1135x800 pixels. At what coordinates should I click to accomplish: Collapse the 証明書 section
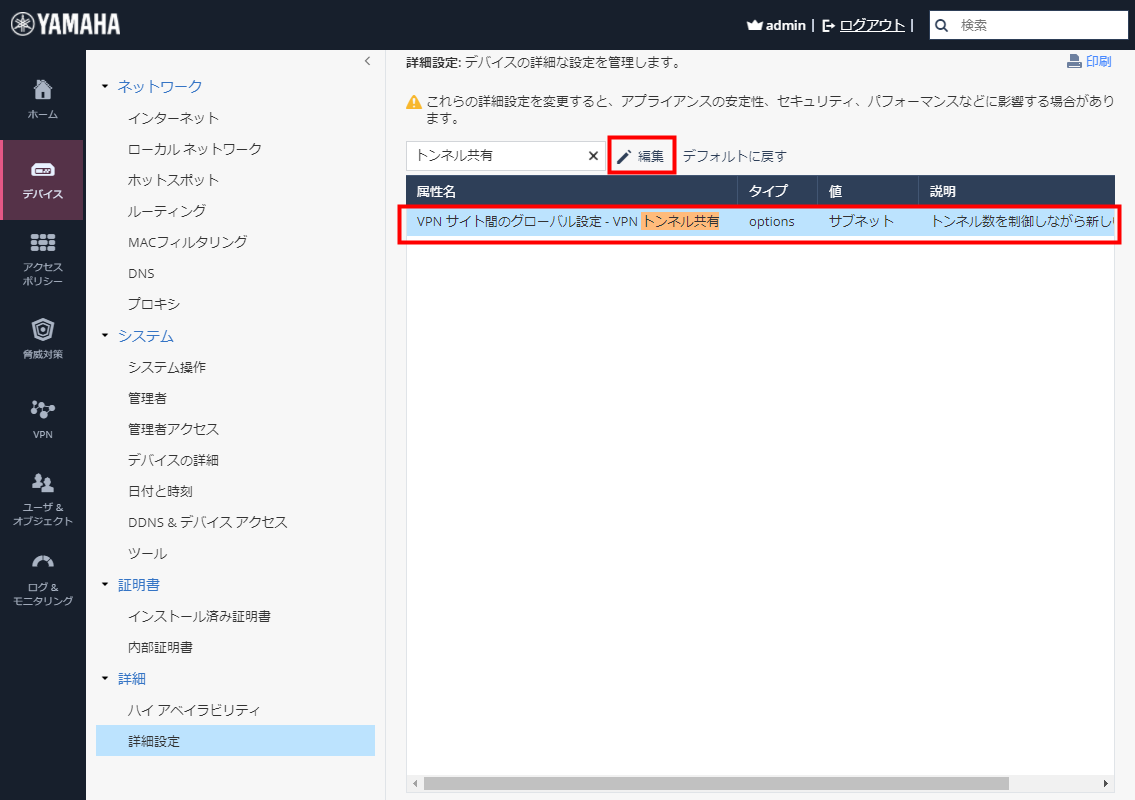click(105, 584)
